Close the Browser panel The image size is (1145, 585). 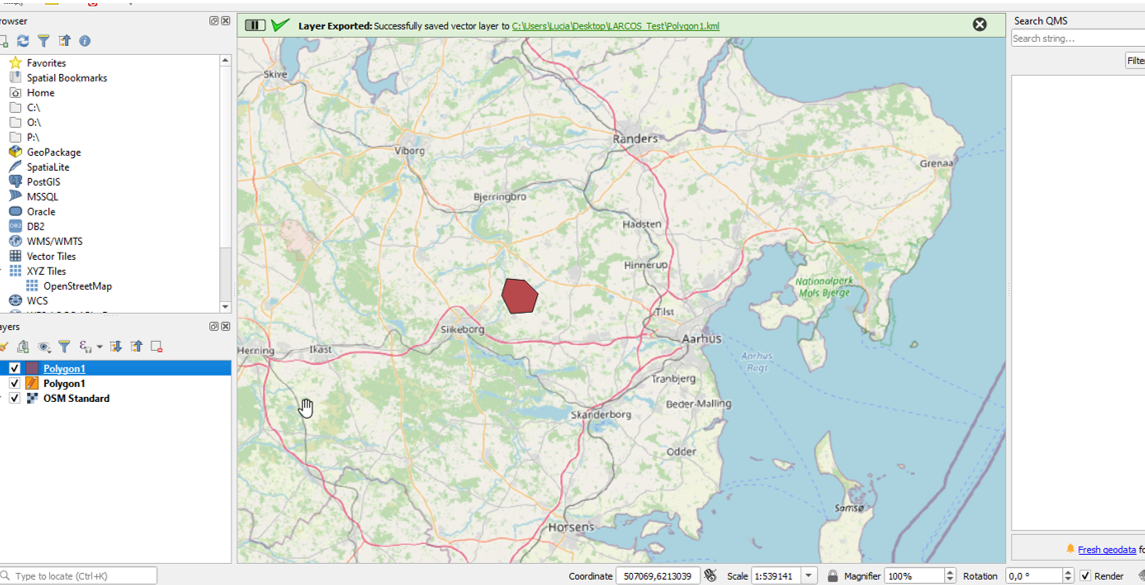(x=226, y=21)
